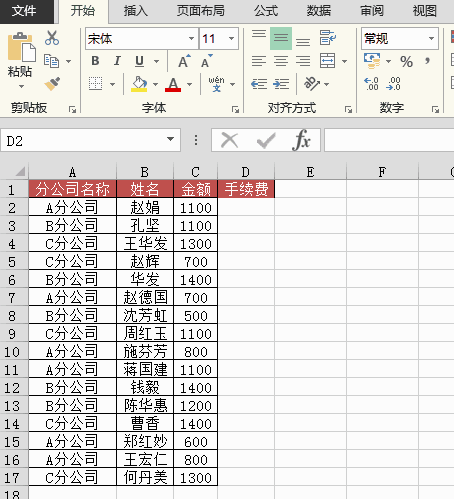
Task: Click the select-all corner triangle
Action: point(21,171)
